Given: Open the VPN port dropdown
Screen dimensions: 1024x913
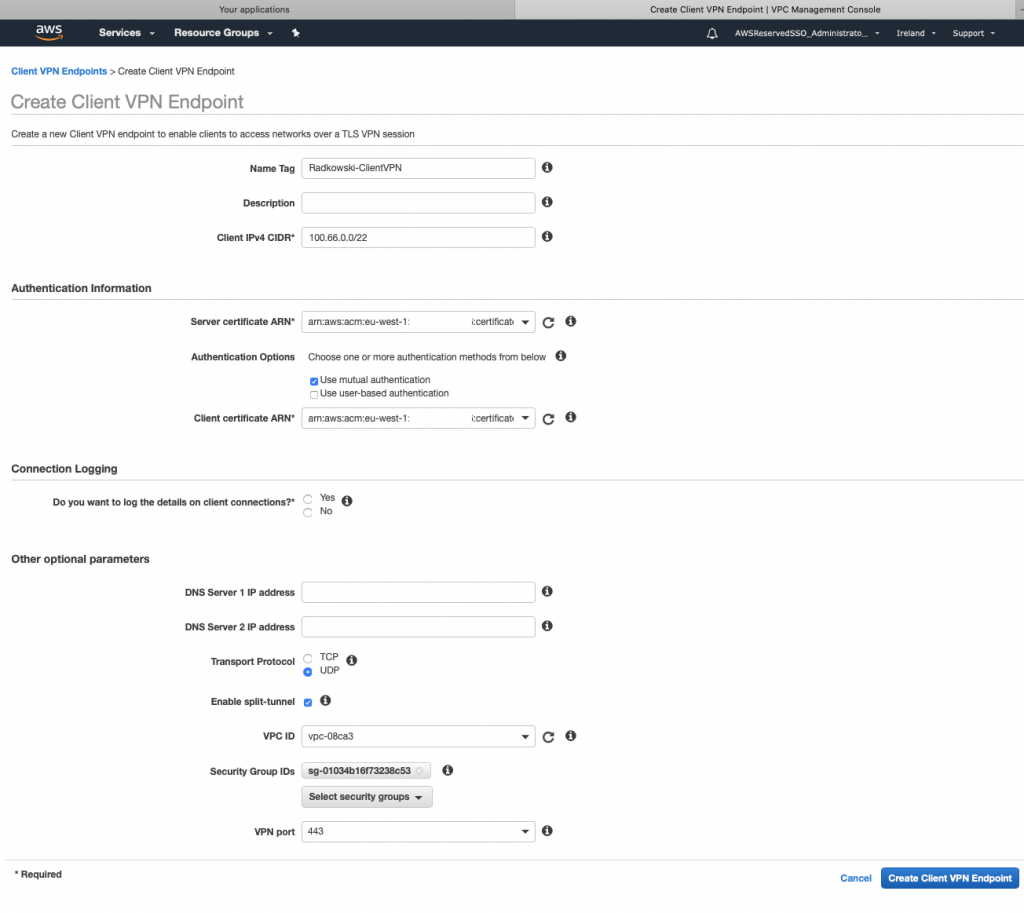Looking at the screenshot, I should point(419,831).
